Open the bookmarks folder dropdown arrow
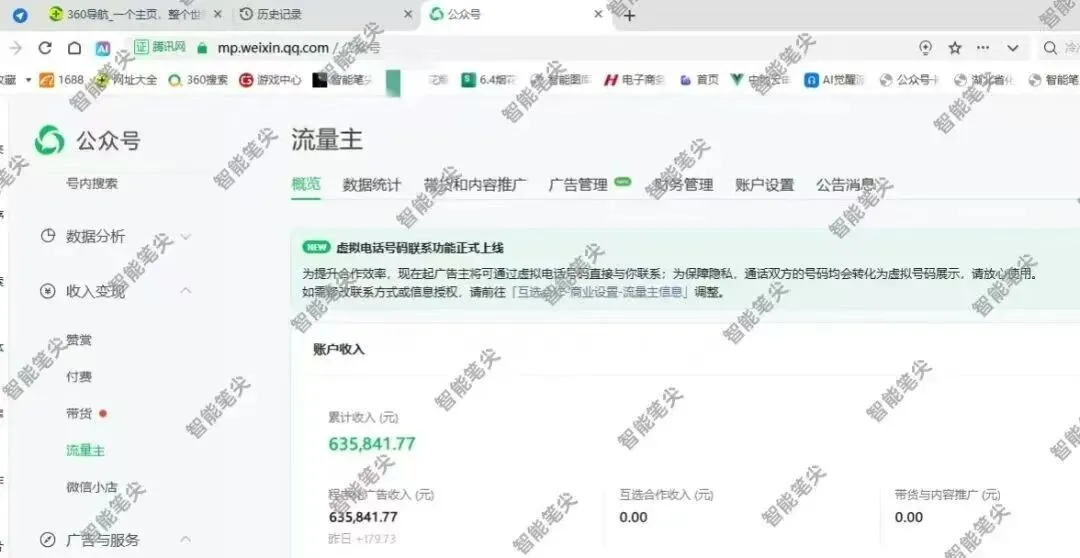This screenshot has width=1080, height=558. coord(28,80)
